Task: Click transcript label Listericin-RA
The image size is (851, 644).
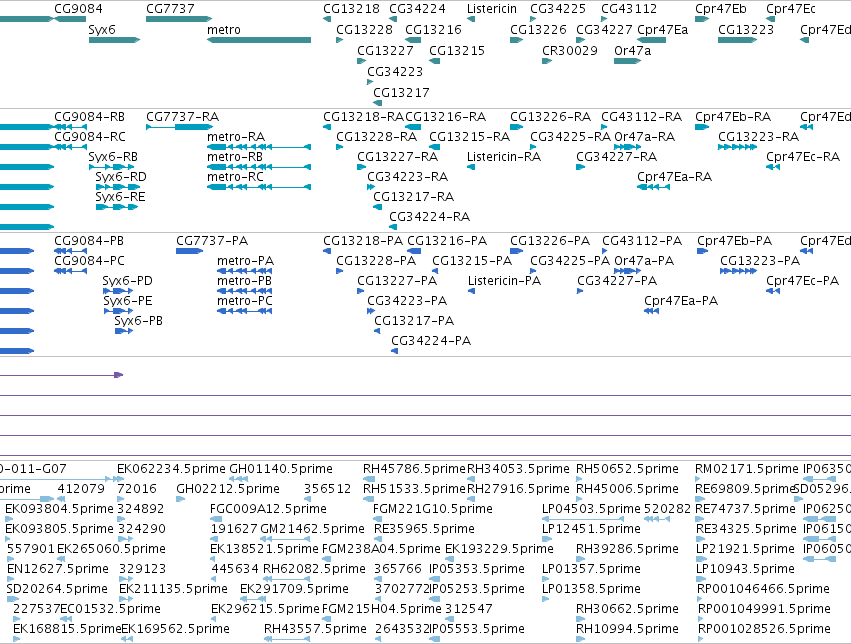Action: 504,157
